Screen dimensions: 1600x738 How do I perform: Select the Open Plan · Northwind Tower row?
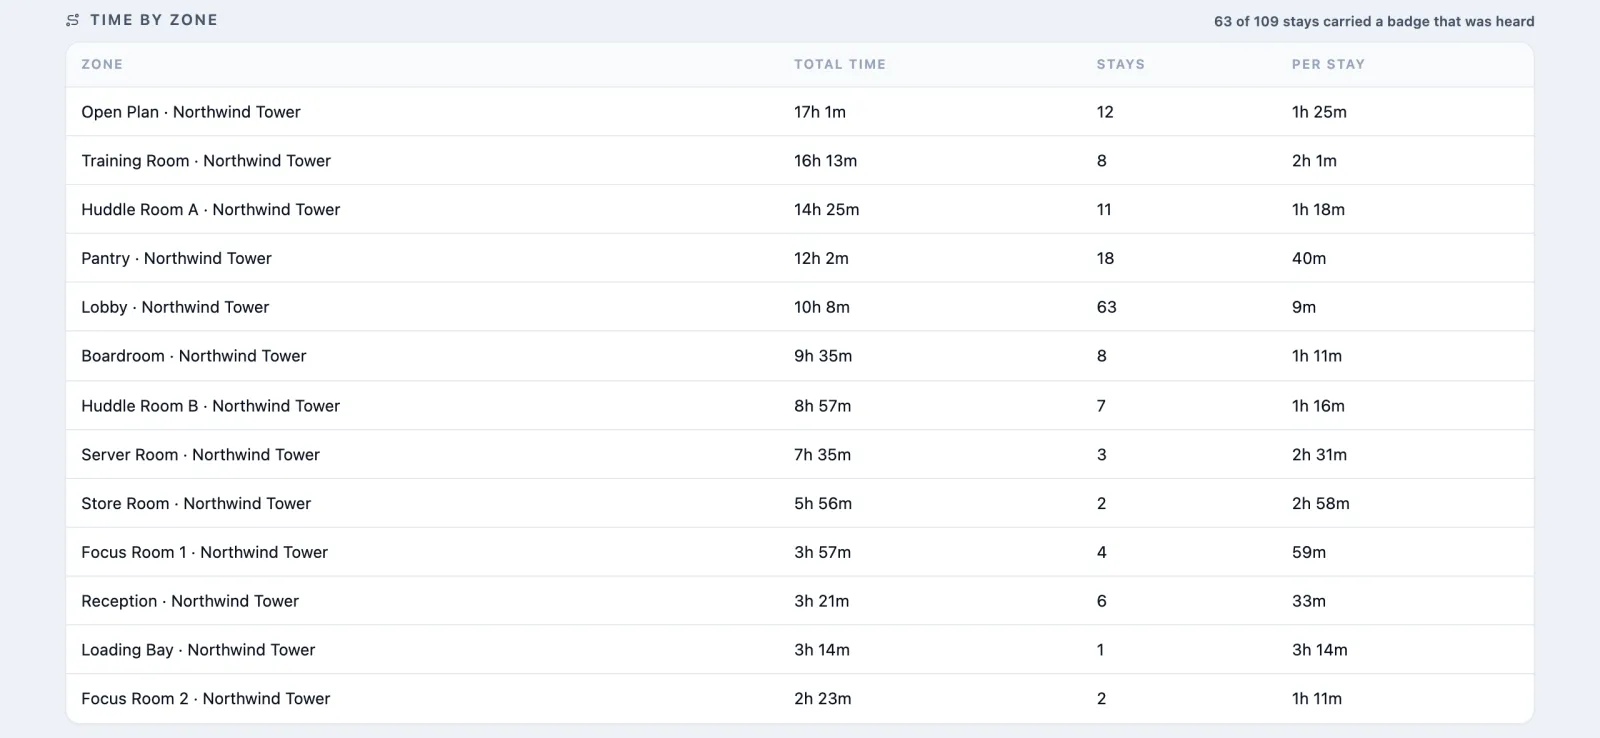[x=800, y=112]
